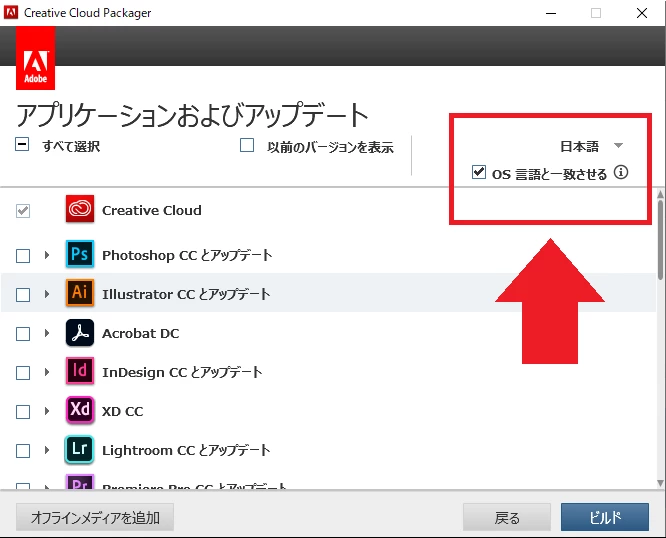The image size is (666, 538).
Task: Expand Photoshop CC update list
Action: pyautogui.click(x=47, y=255)
